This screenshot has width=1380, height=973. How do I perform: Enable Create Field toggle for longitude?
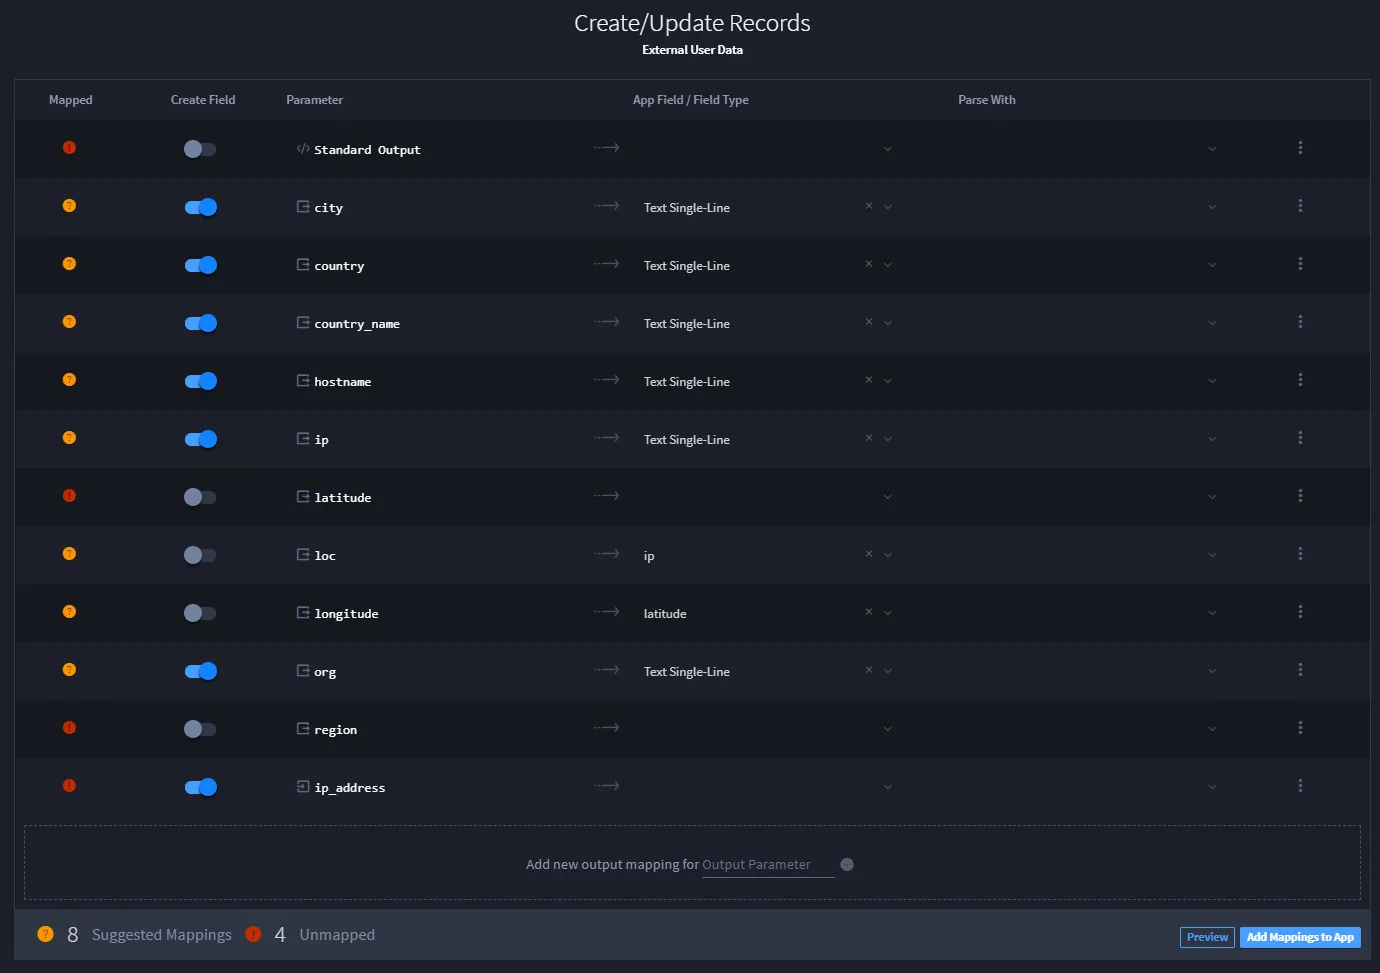coord(200,613)
